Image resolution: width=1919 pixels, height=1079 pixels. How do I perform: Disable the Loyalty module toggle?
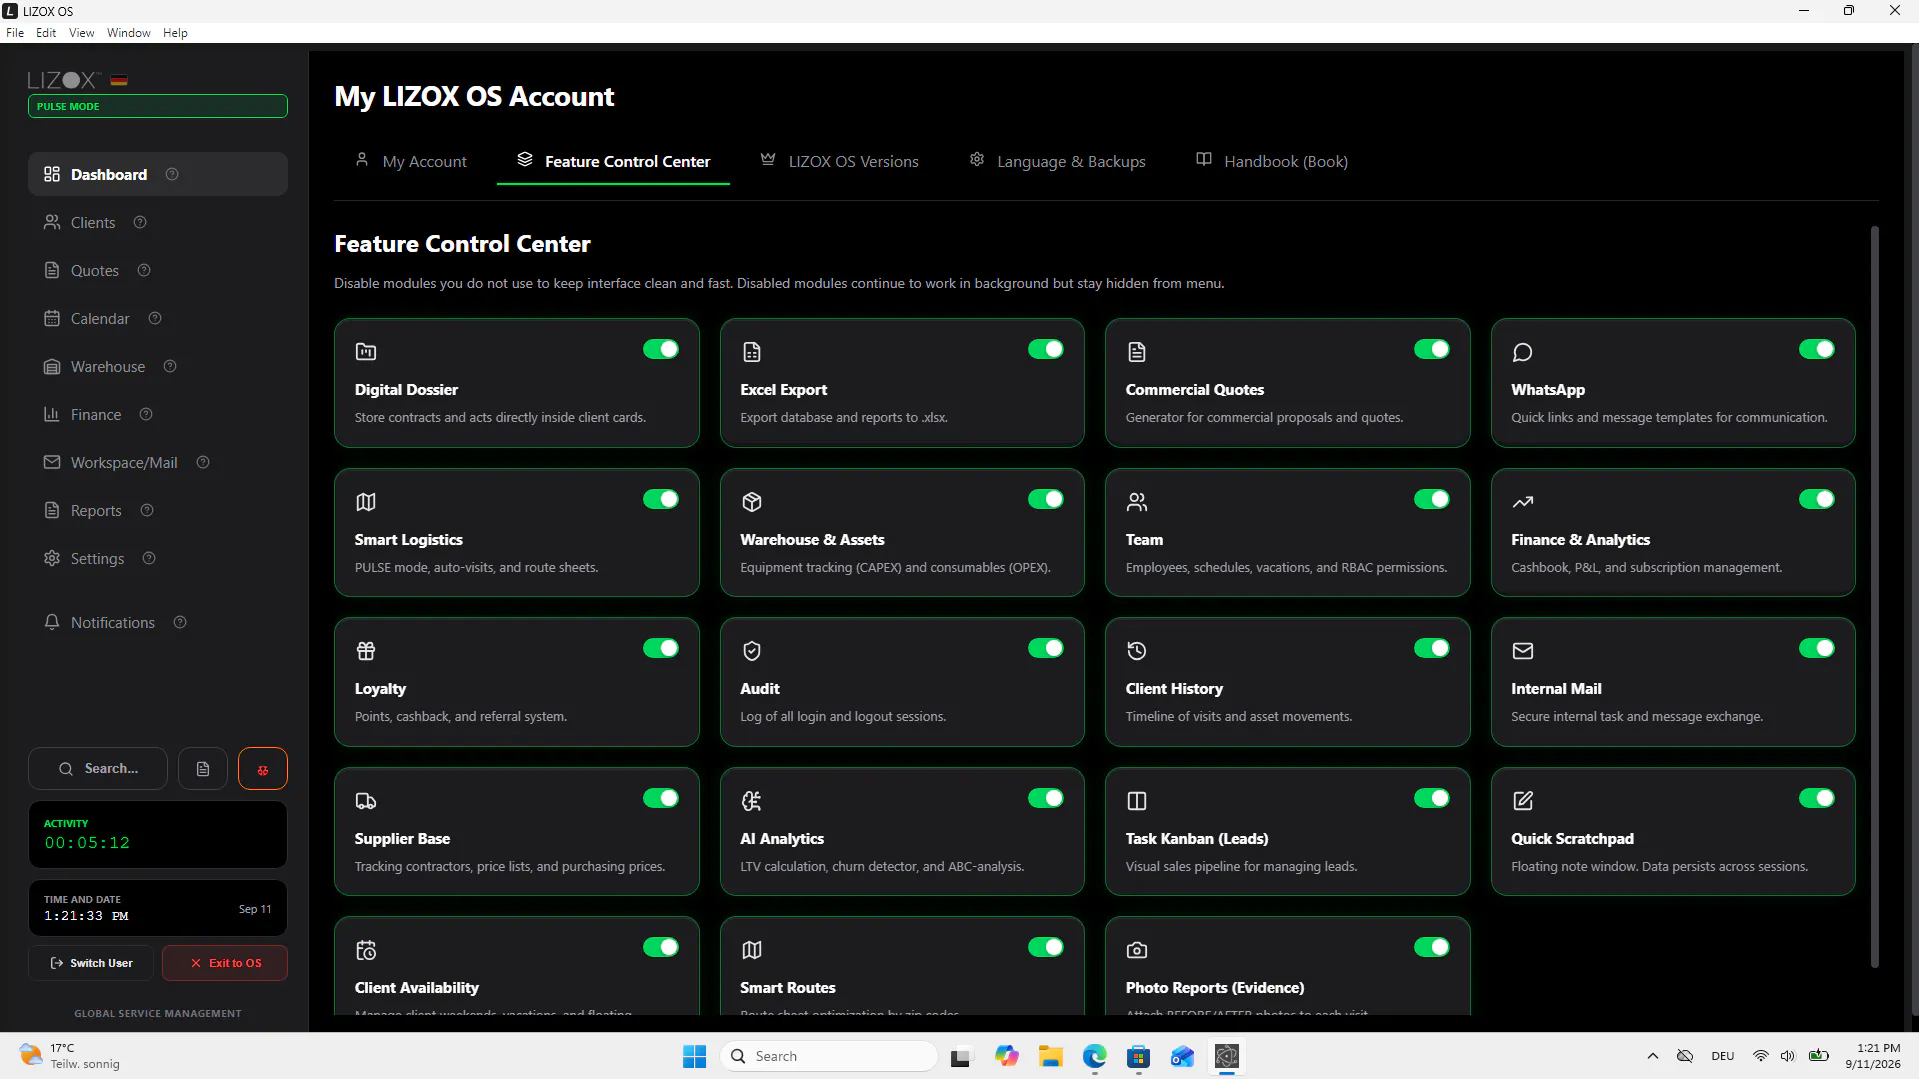(x=661, y=648)
